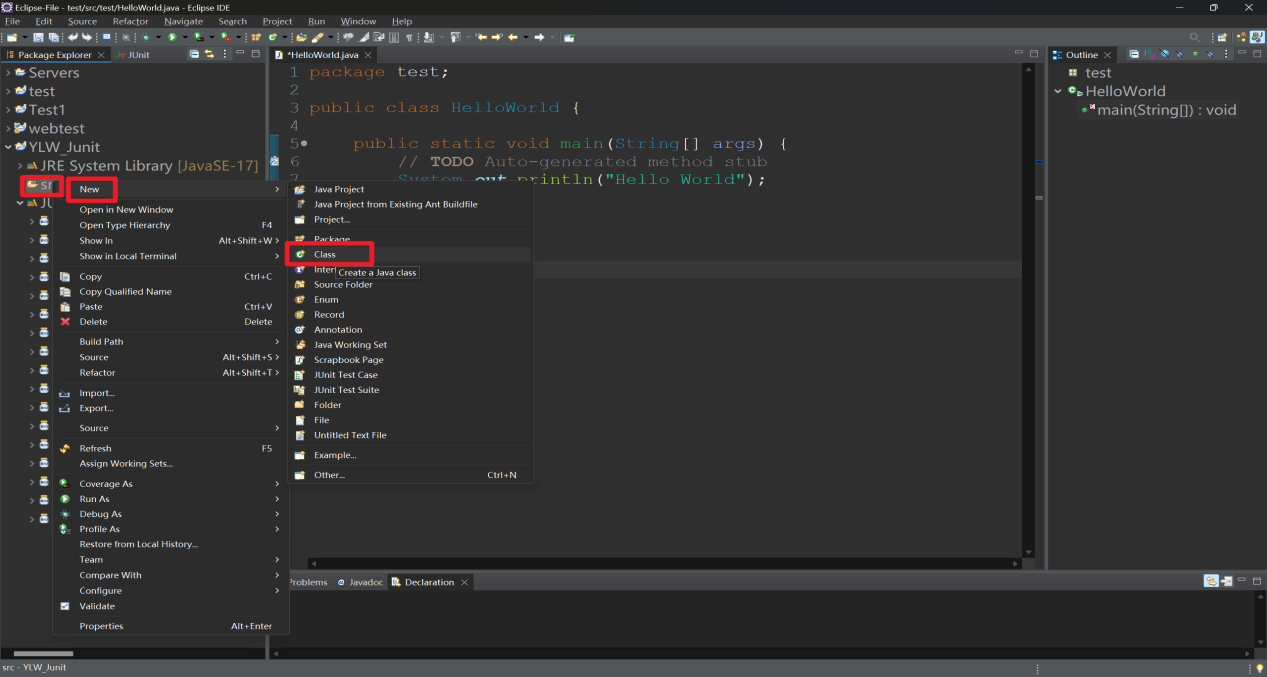Image resolution: width=1267 pixels, height=677 pixels.
Task: Launch Debug with the bug icon
Action: [x=145, y=37]
